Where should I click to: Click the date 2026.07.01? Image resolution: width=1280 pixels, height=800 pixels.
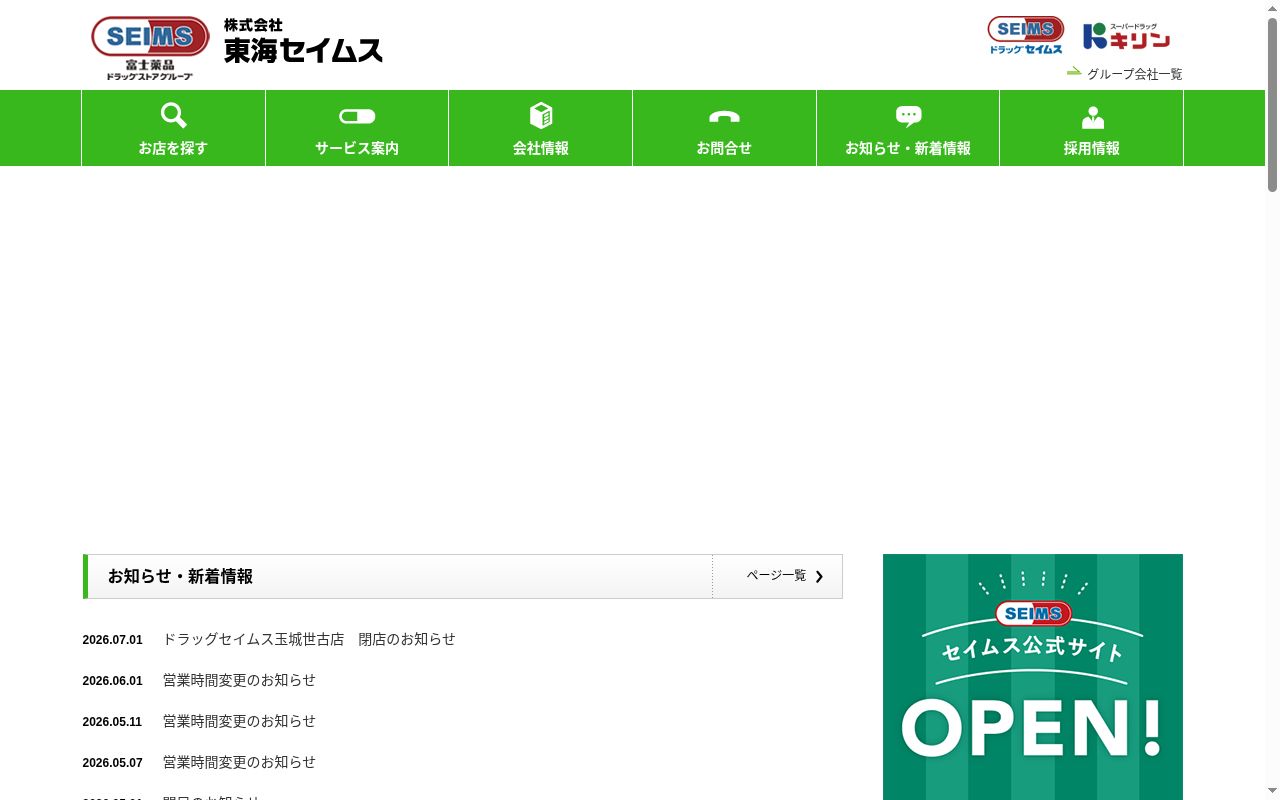click(x=113, y=640)
